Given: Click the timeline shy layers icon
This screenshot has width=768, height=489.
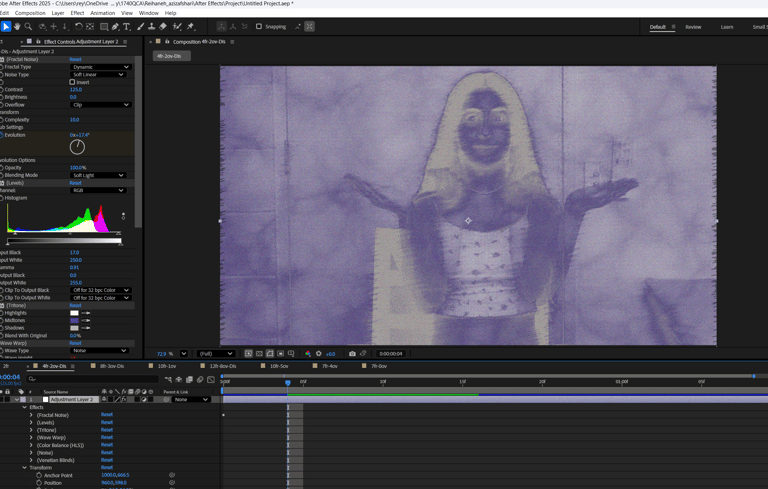Looking at the screenshot, I should click(x=179, y=379).
